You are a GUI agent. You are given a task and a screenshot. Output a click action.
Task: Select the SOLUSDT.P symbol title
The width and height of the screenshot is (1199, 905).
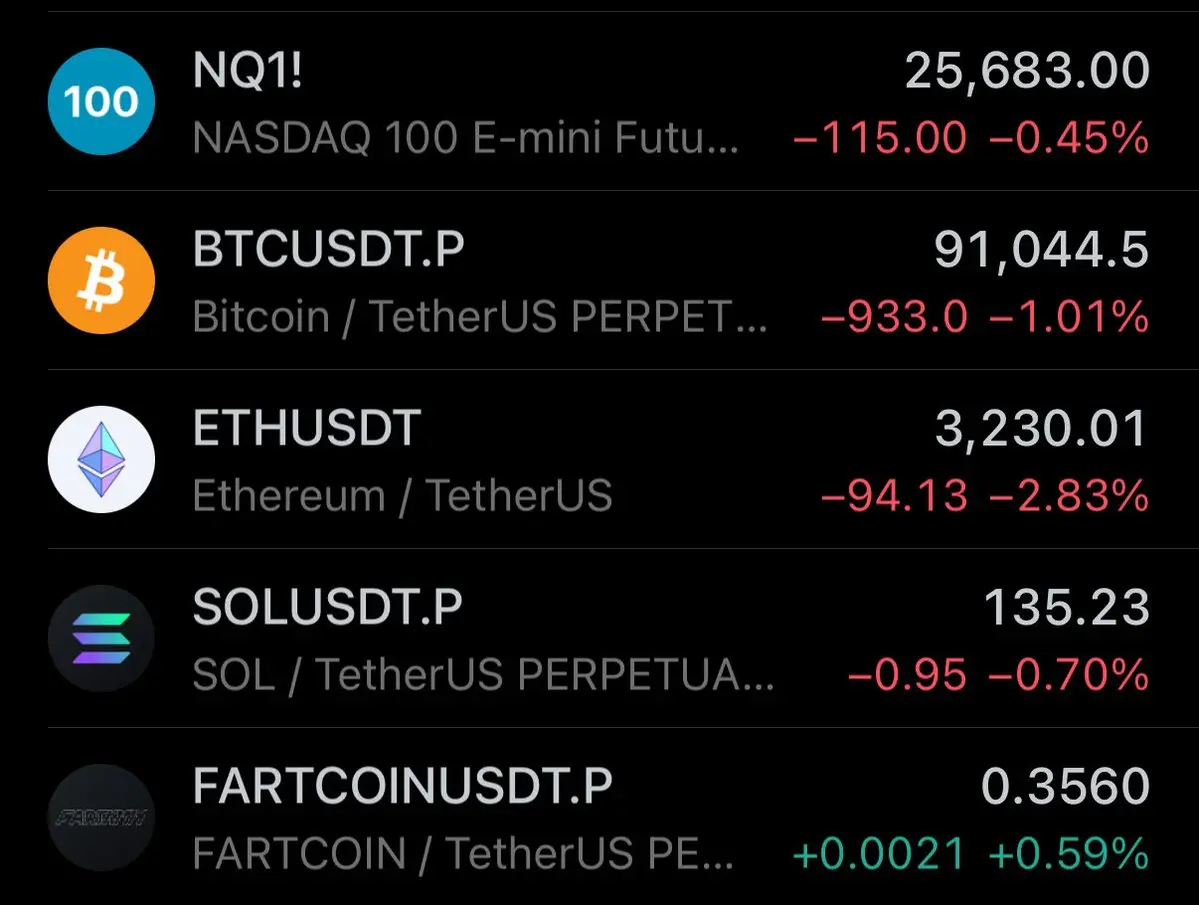coord(327,607)
